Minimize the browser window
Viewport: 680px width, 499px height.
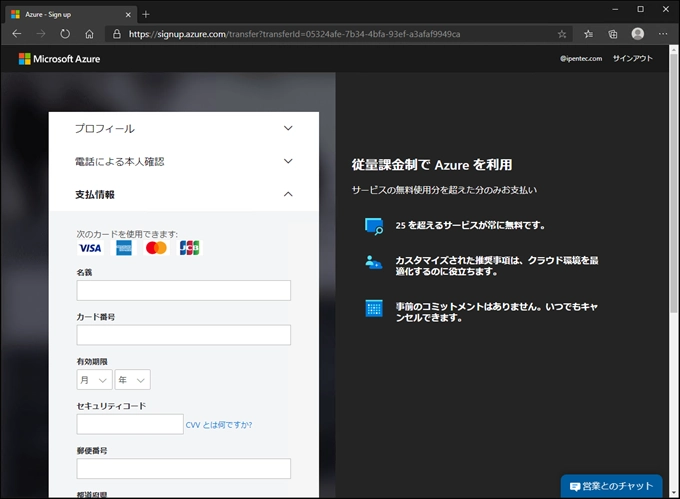615,9
